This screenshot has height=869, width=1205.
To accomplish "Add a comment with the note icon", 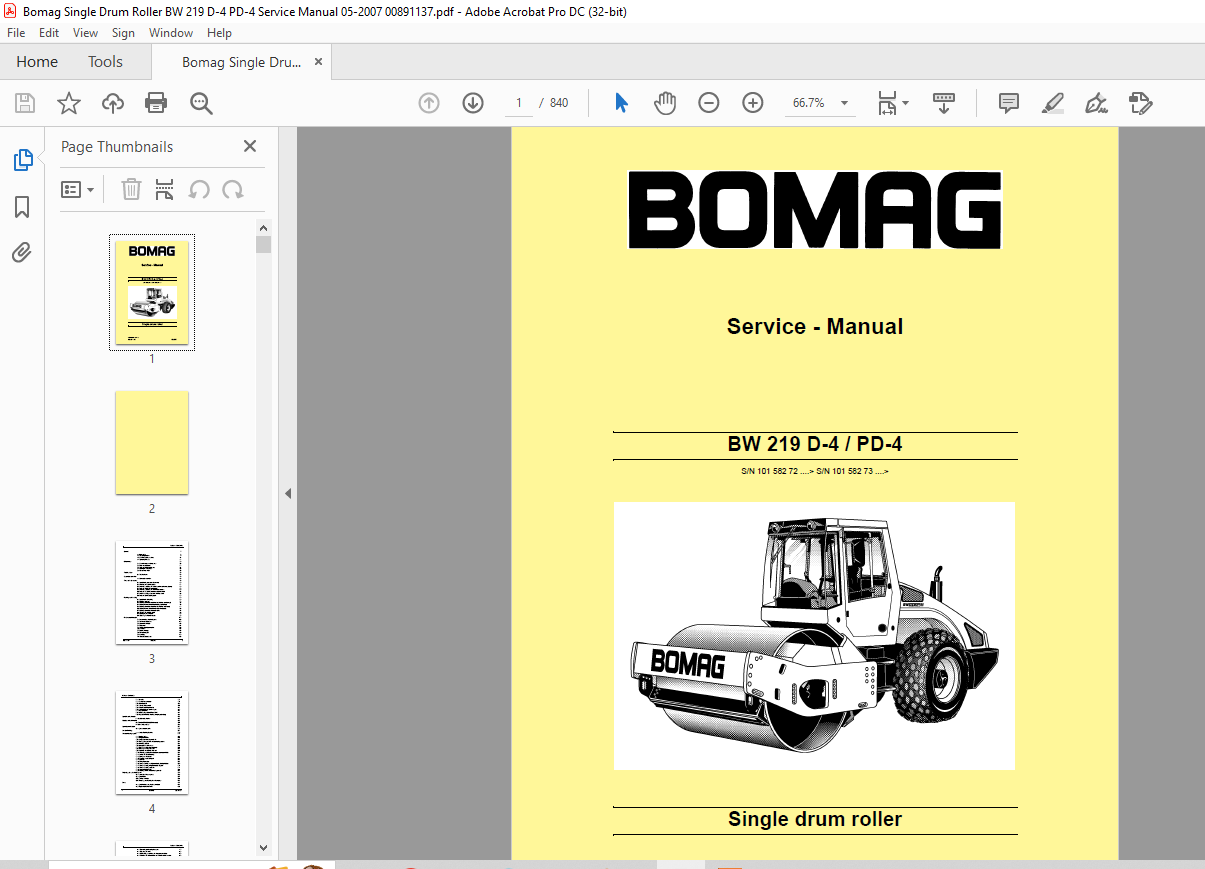I will [1009, 103].
